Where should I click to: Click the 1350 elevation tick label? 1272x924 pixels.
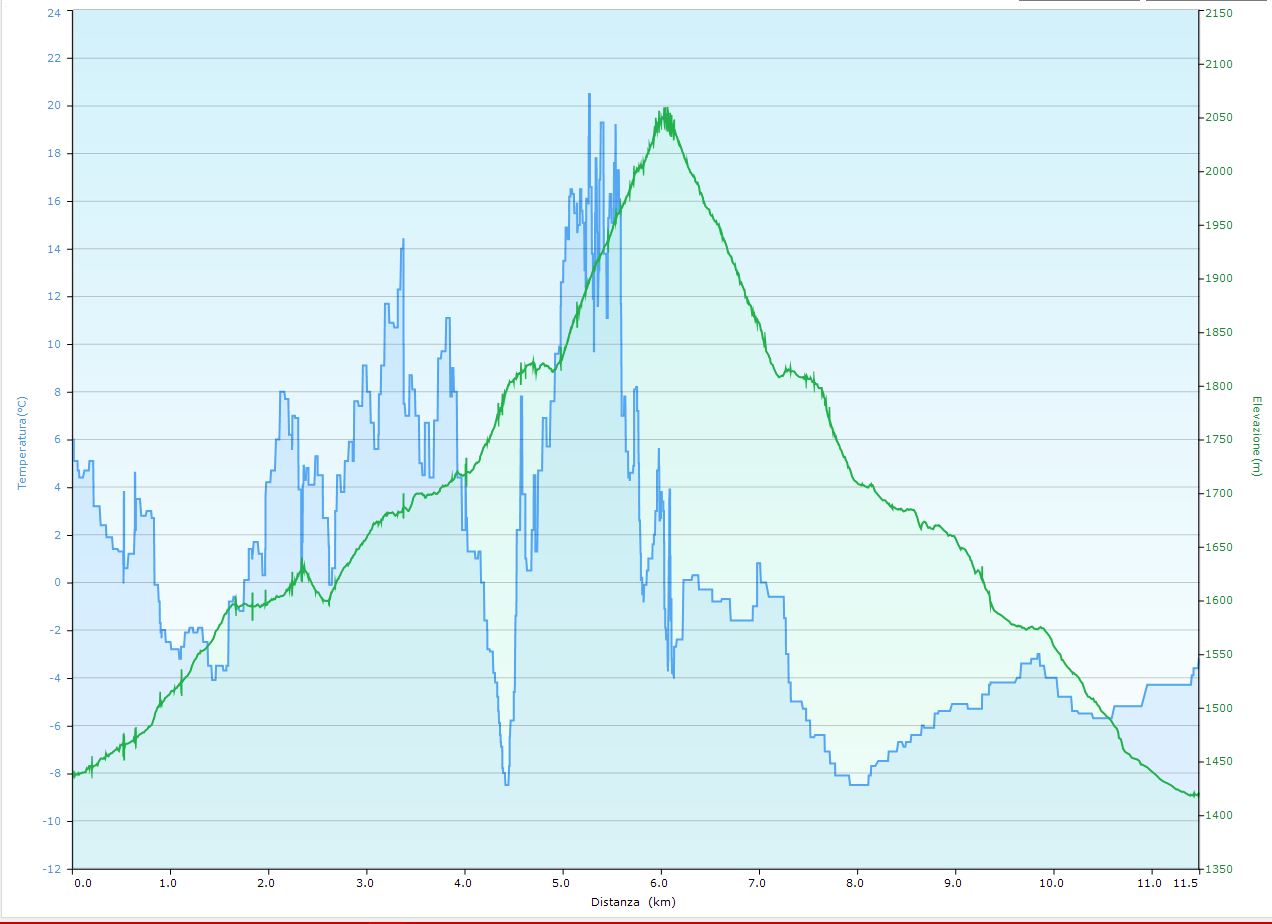tap(1218, 869)
